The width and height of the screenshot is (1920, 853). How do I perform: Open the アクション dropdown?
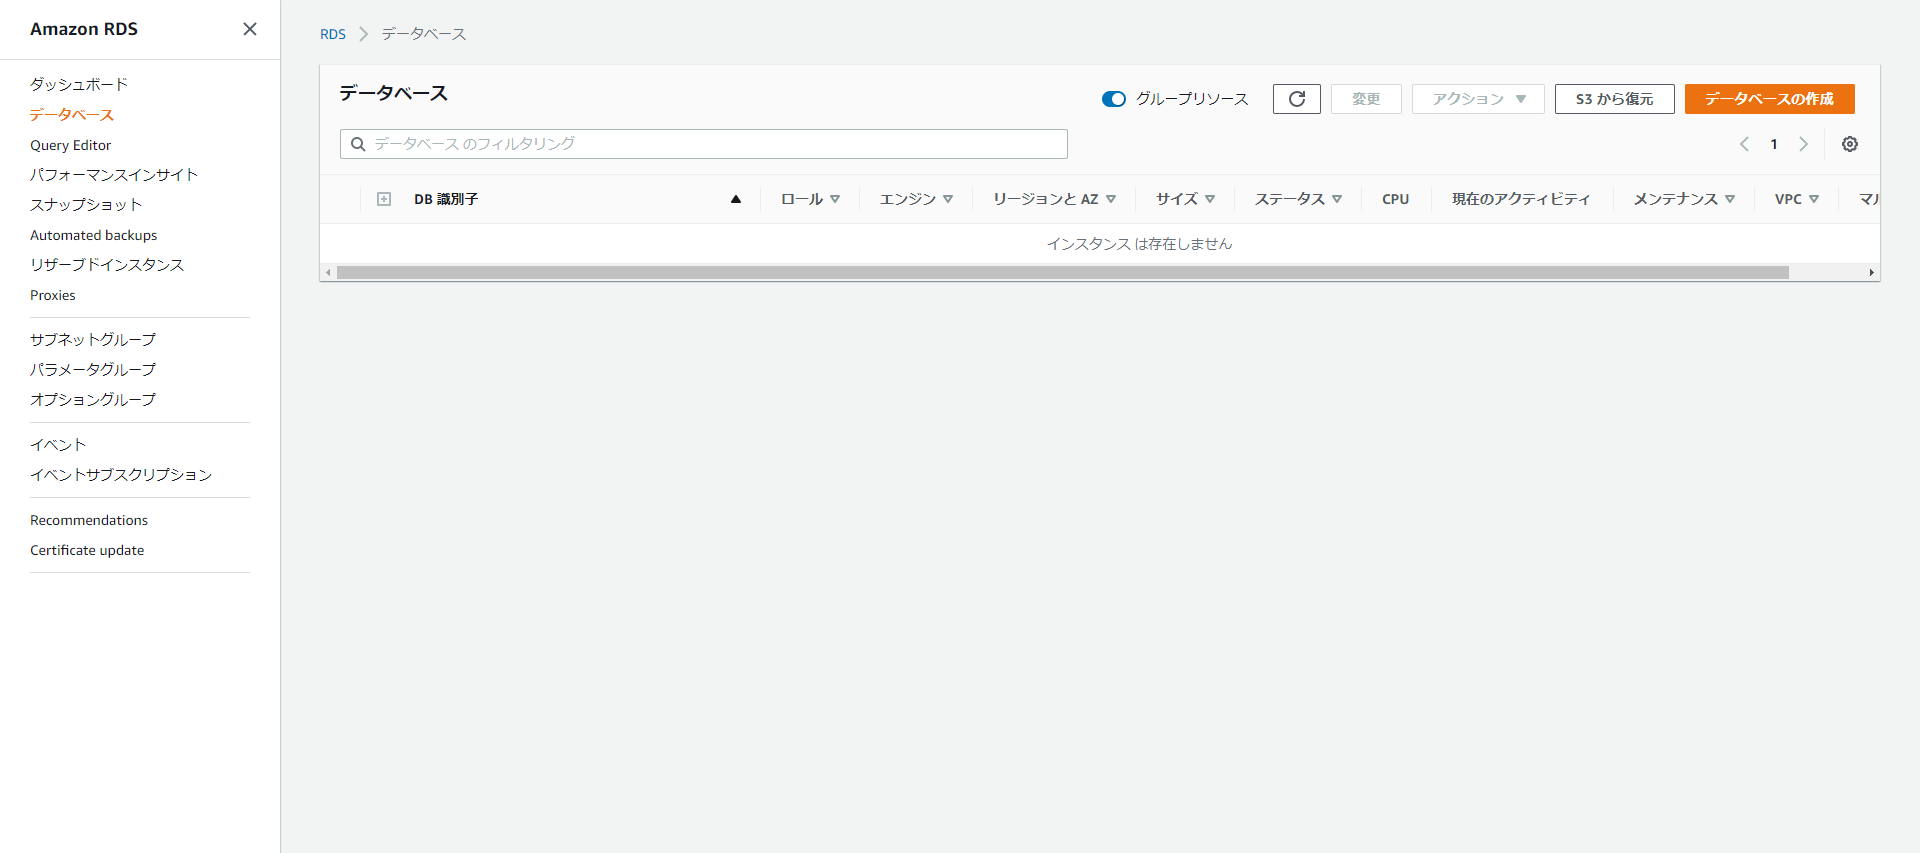point(1478,99)
